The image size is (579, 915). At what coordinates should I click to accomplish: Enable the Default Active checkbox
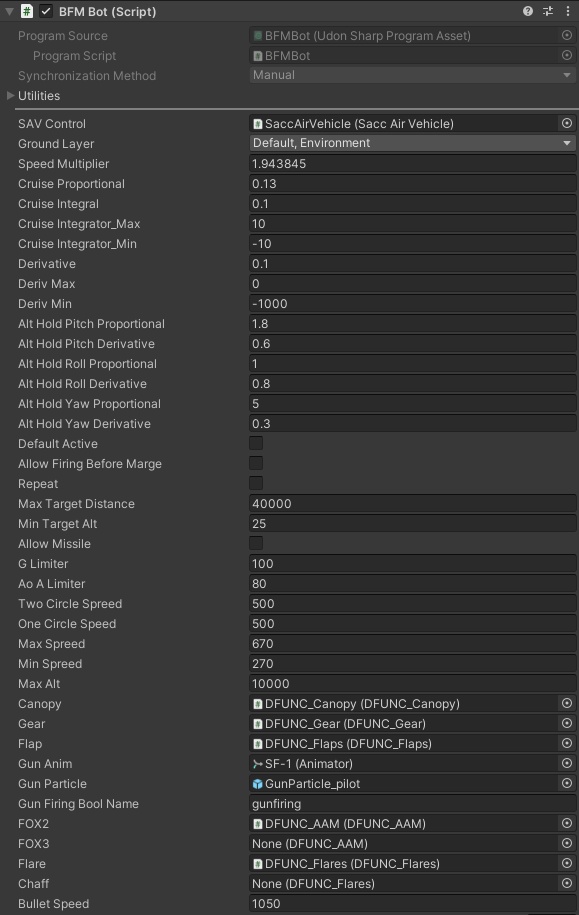coord(256,443)
